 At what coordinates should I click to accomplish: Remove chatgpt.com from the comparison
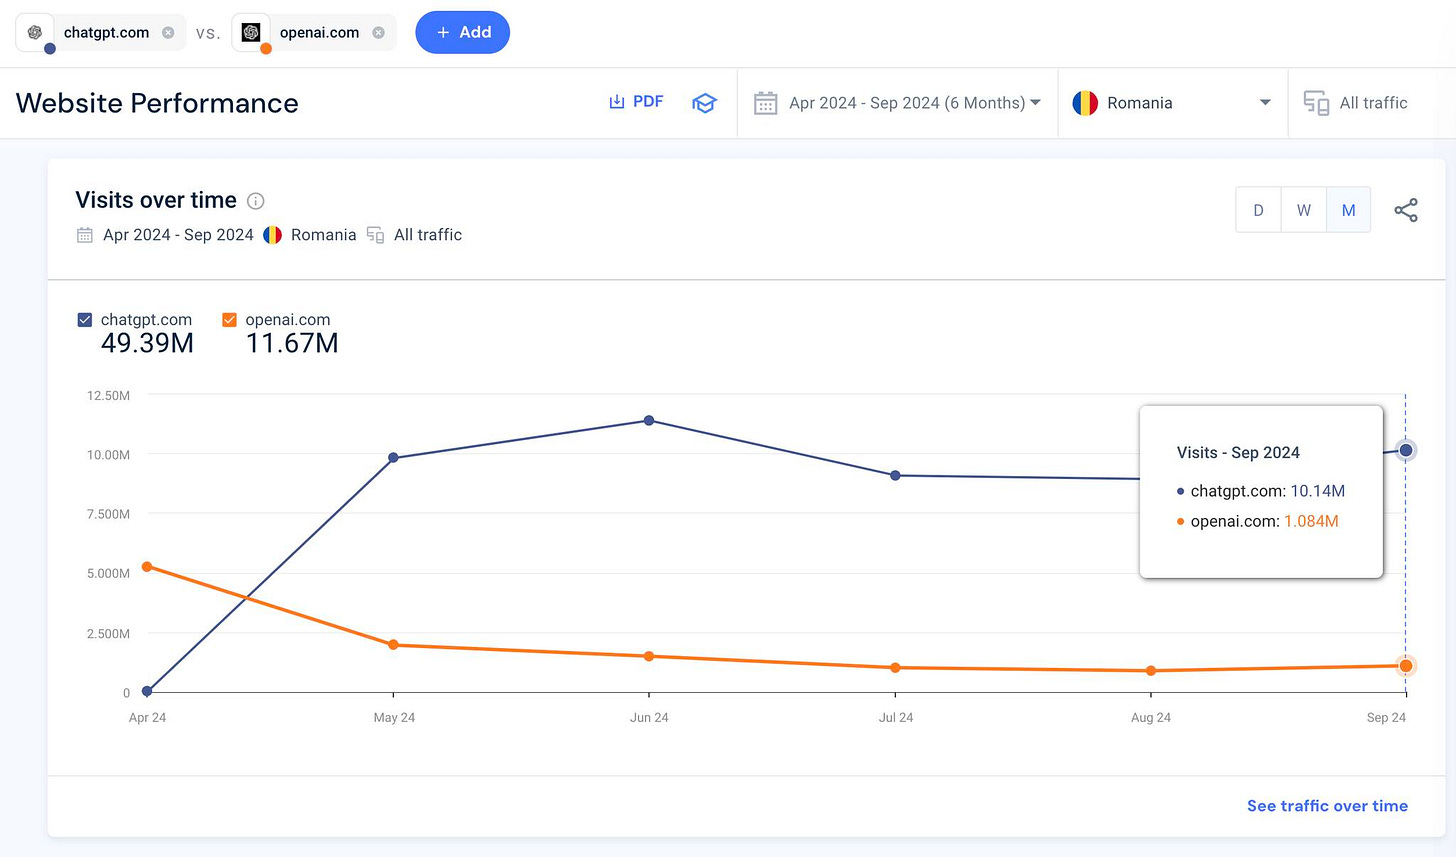click(x=168, y=33)
